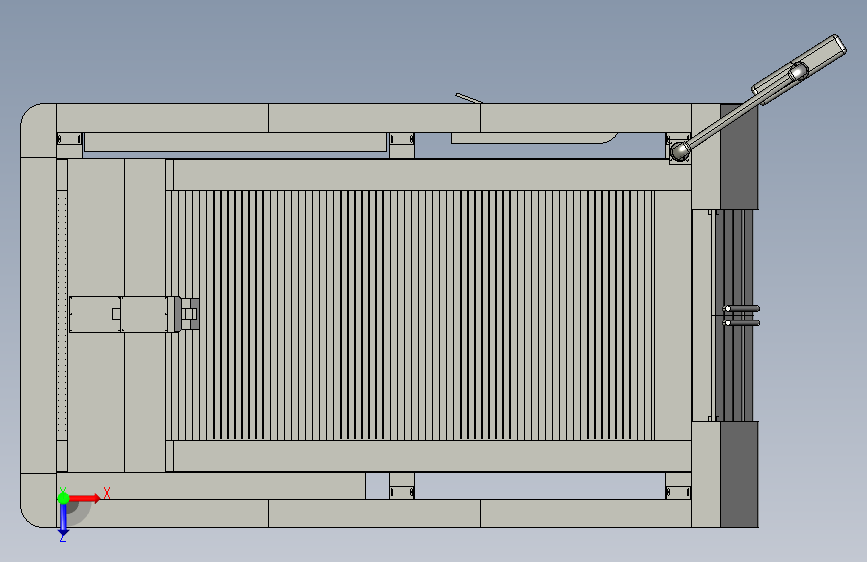867x562 pixels.
Task: Pick the lower dark gray end block
Action: [x=739, y=474]
